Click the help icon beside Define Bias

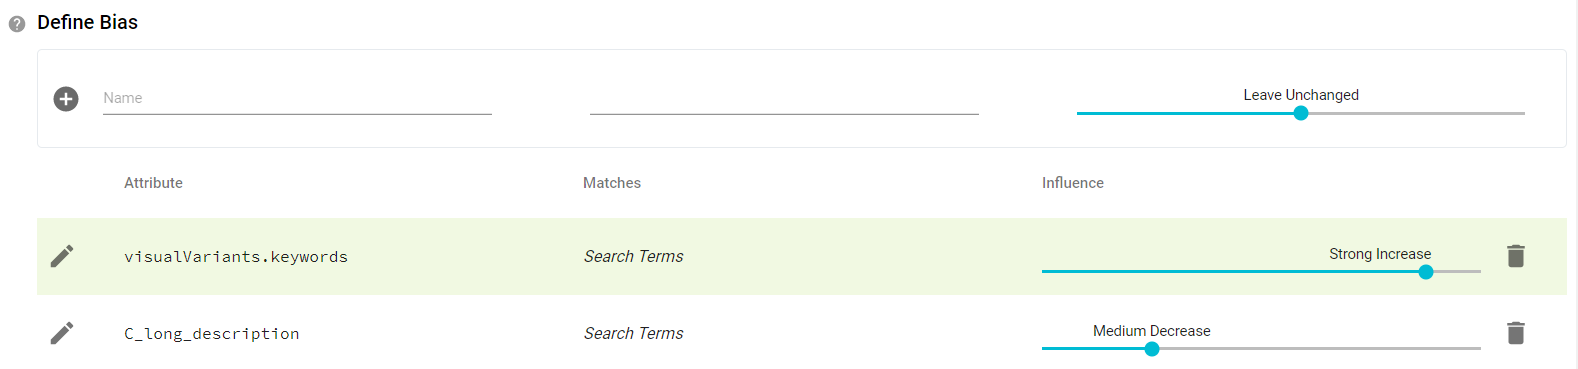coord(17,24)
